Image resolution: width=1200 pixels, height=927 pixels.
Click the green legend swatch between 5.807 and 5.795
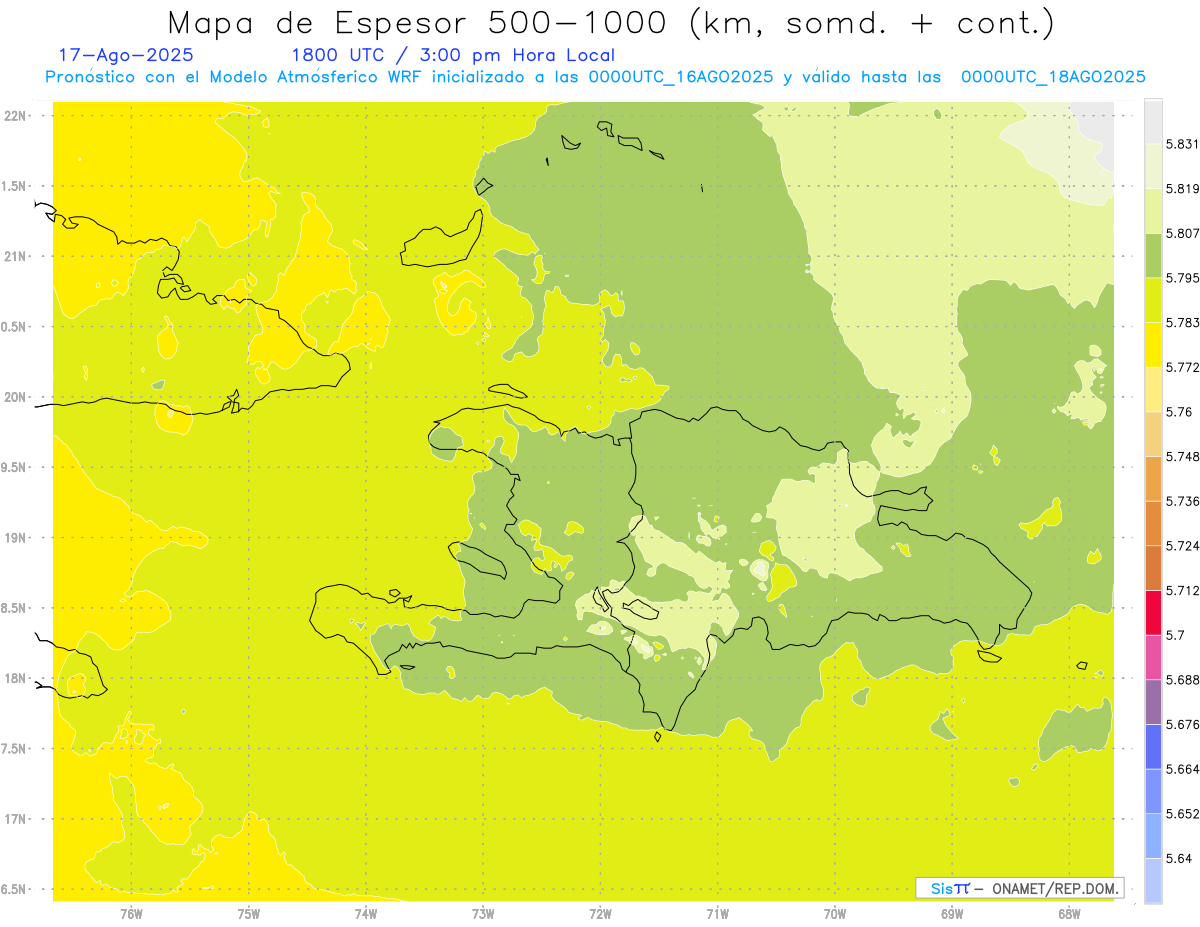coord(1153,255)
